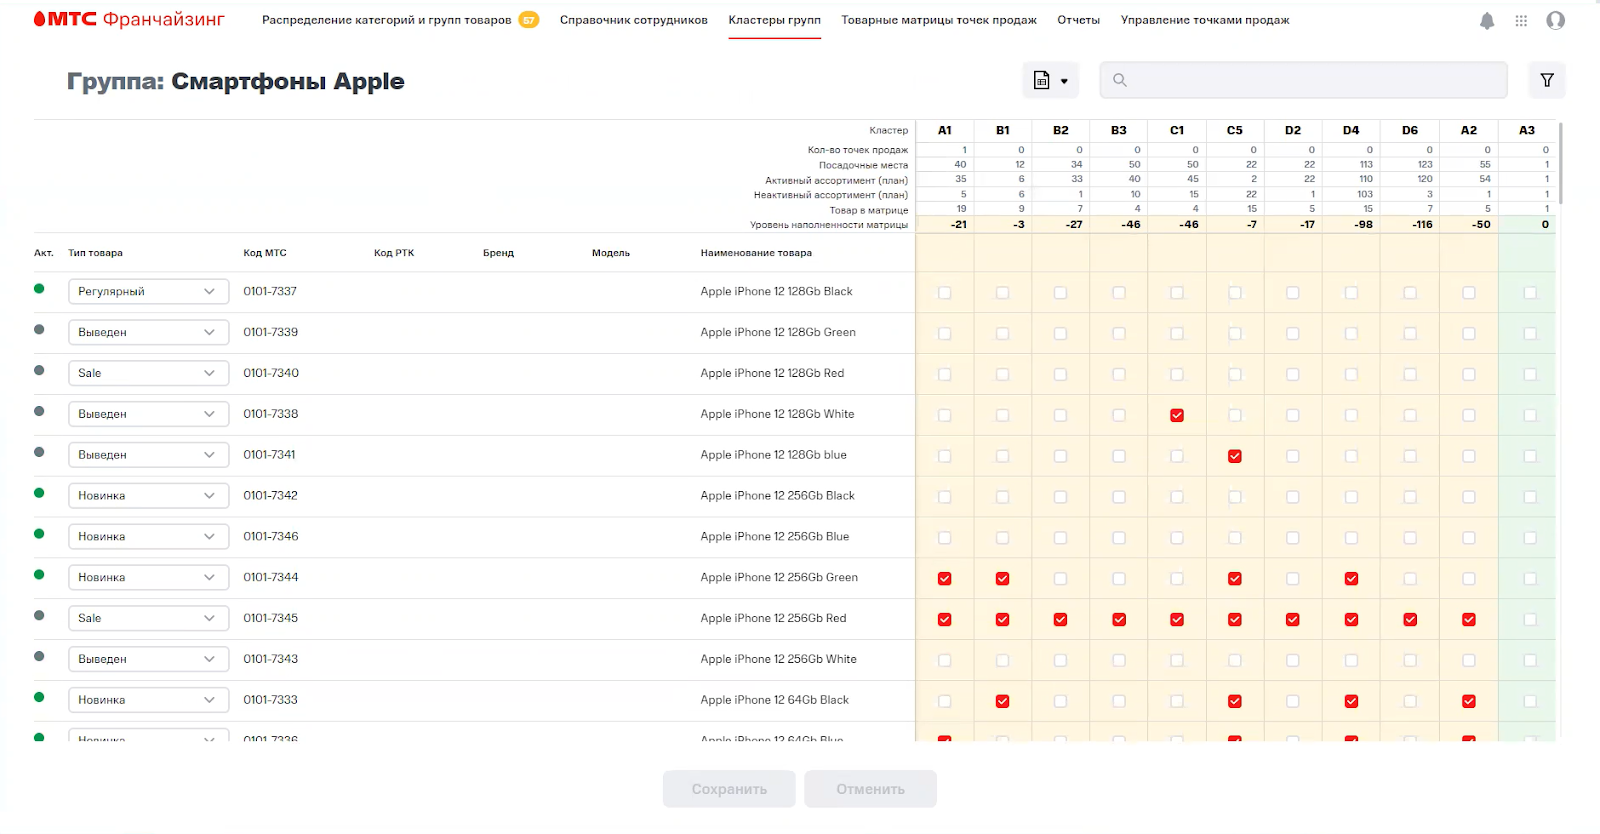Open type dropdown for code 0101-7337

[x=148, y=292]
